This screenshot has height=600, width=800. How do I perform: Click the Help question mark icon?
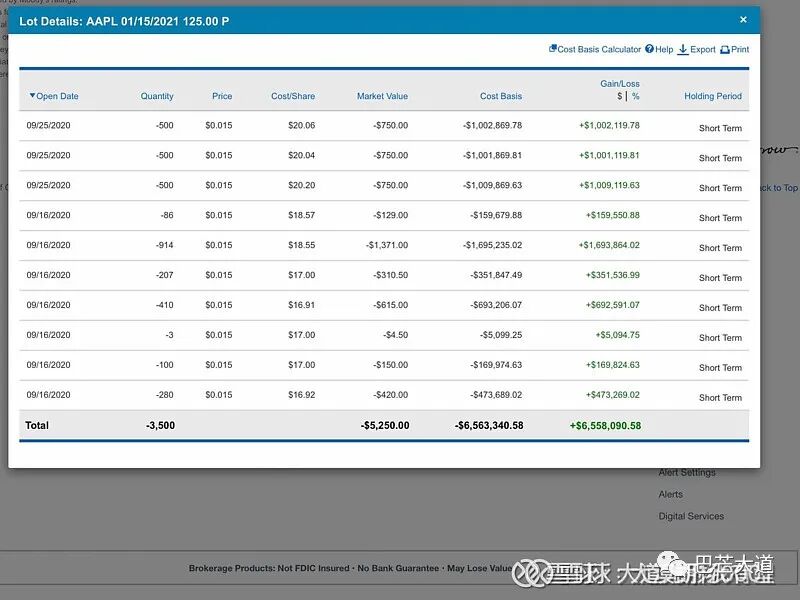coord(649,48)
